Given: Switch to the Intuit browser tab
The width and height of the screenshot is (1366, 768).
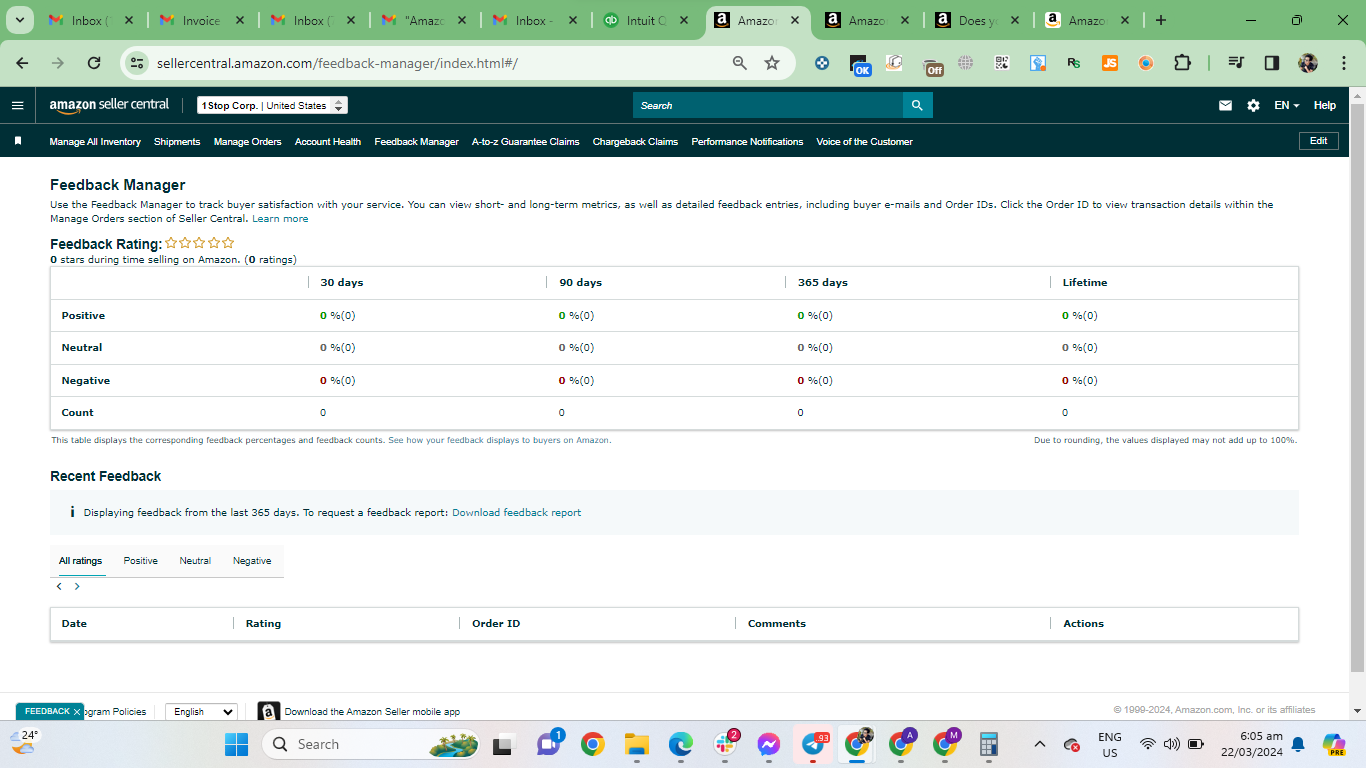Looking at the screenshot, I should 647,20.
